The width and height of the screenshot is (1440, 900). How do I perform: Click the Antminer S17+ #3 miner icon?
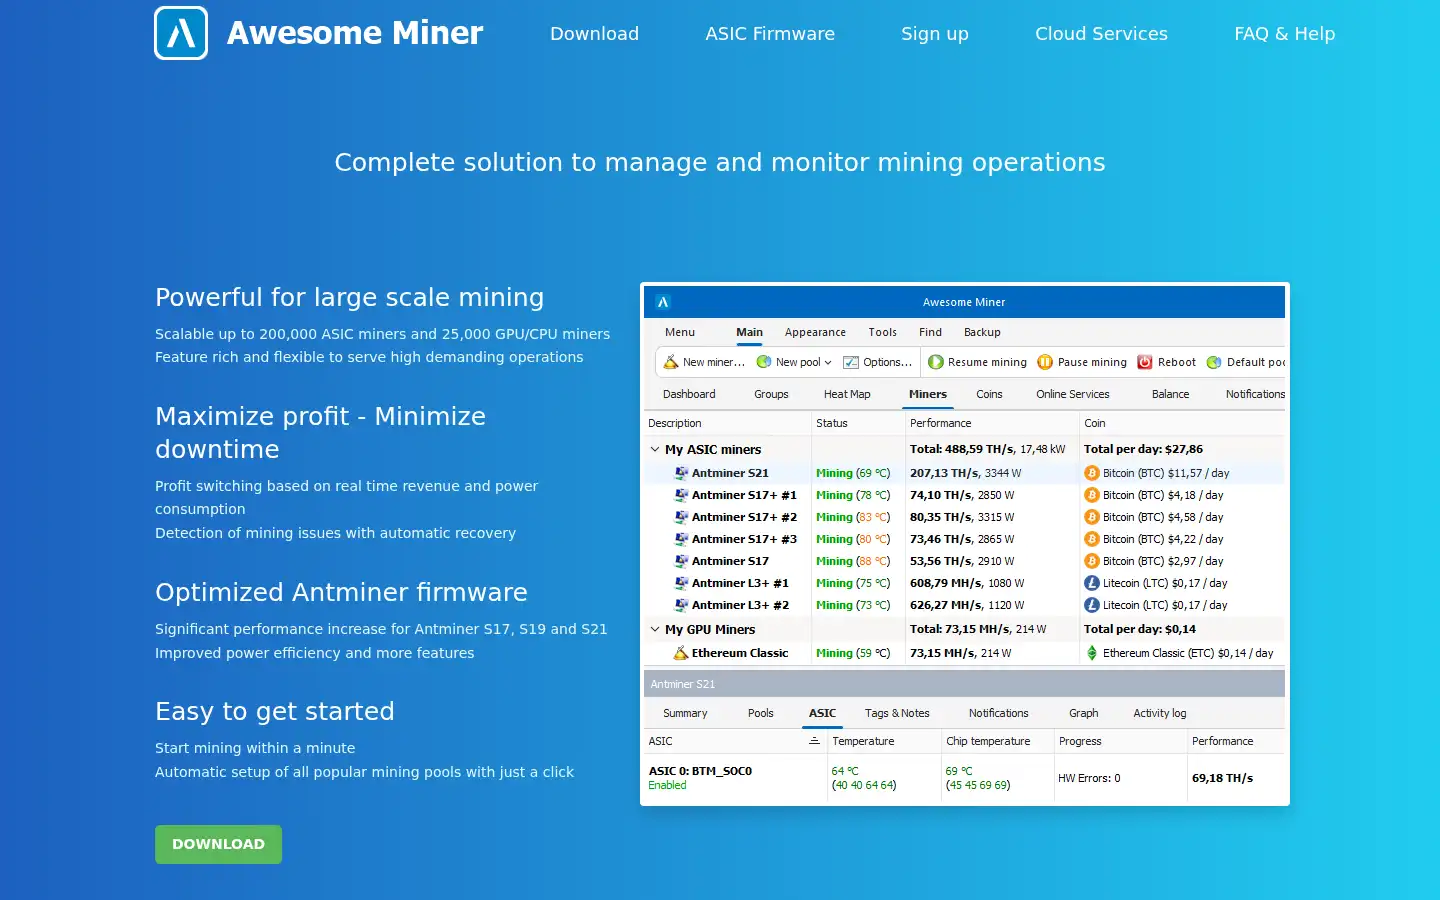tap(681, 539)
